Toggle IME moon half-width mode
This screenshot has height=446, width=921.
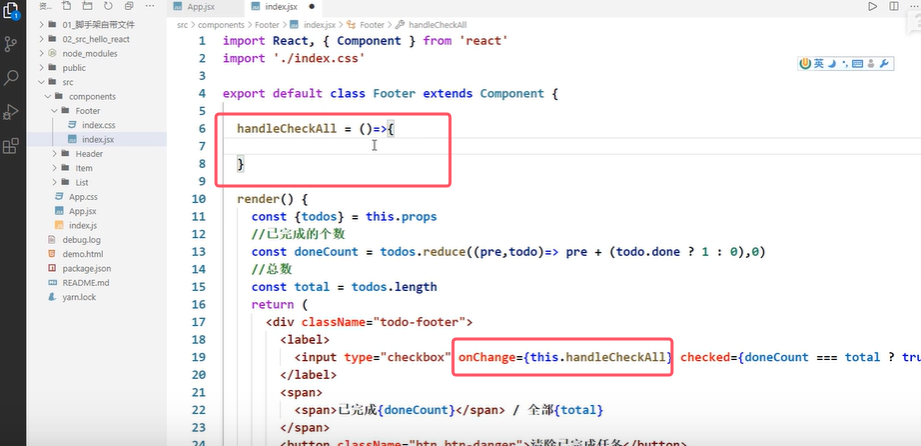(x=832, y=64)
